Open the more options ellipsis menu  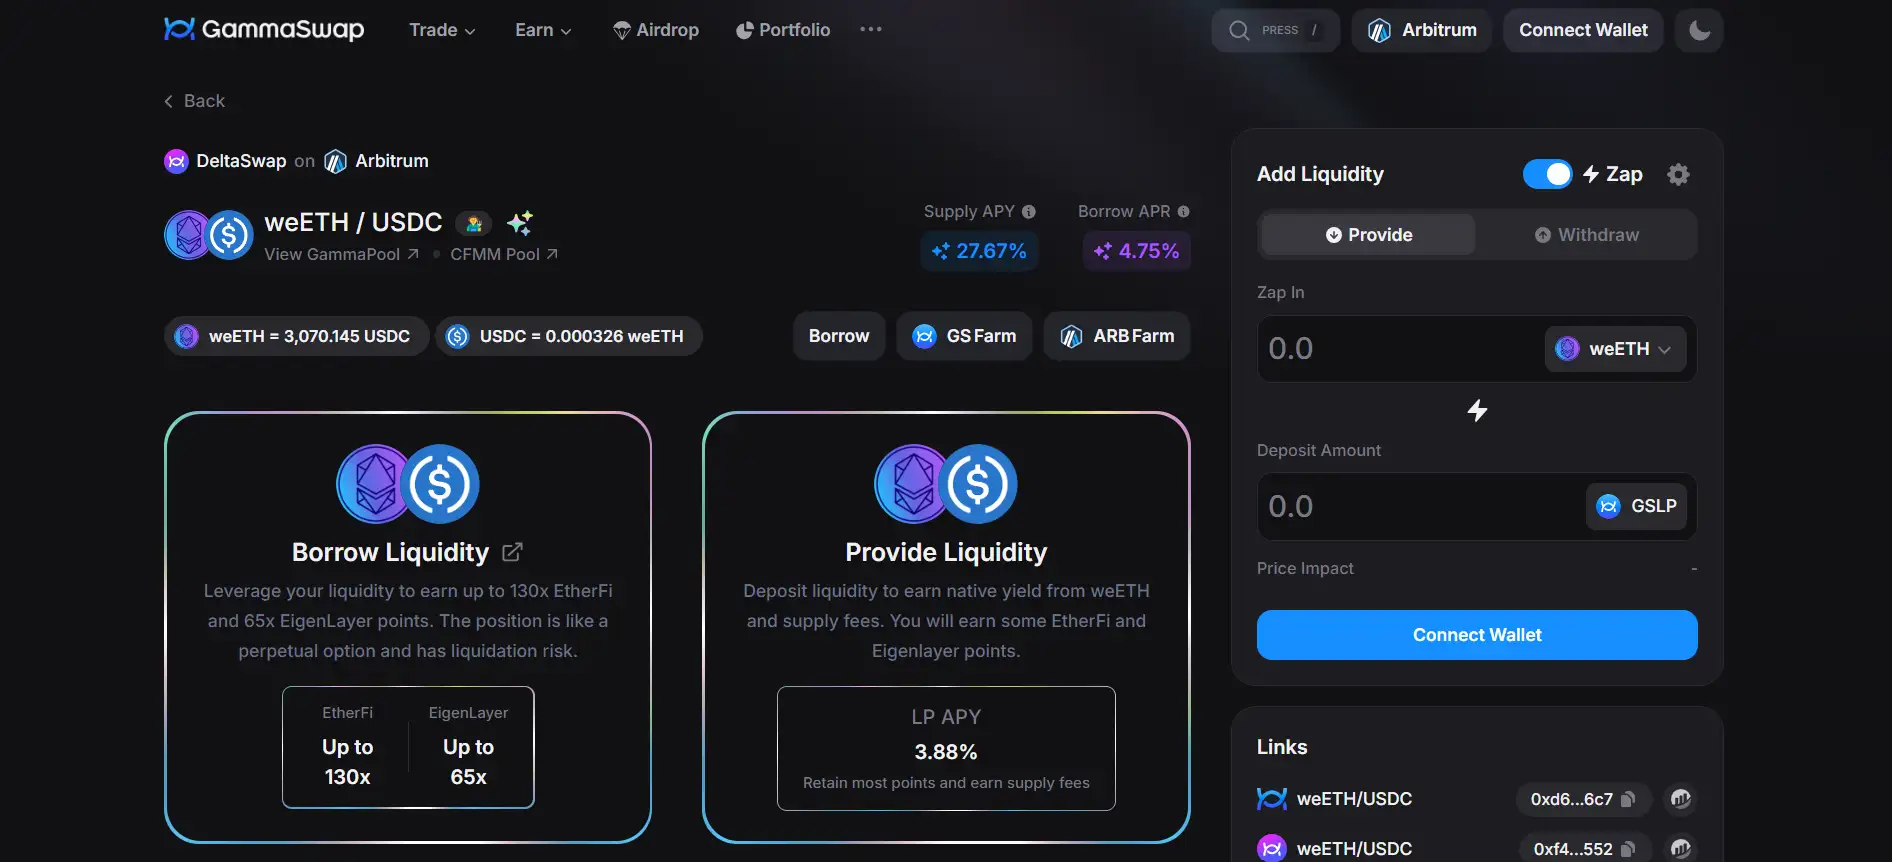pos(871,29)
